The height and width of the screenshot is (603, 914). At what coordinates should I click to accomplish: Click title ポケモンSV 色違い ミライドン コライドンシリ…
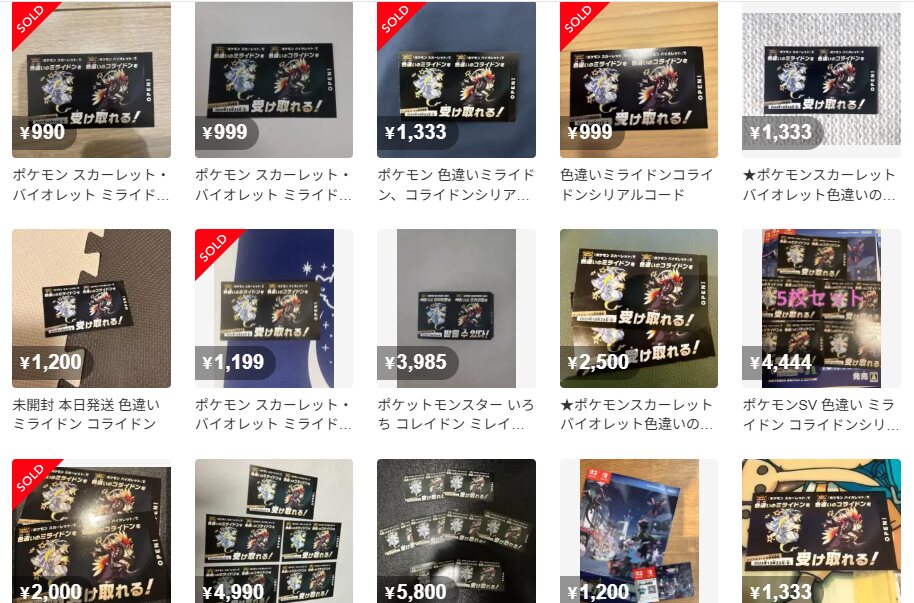pyautogui.click(x=821, y=414)
